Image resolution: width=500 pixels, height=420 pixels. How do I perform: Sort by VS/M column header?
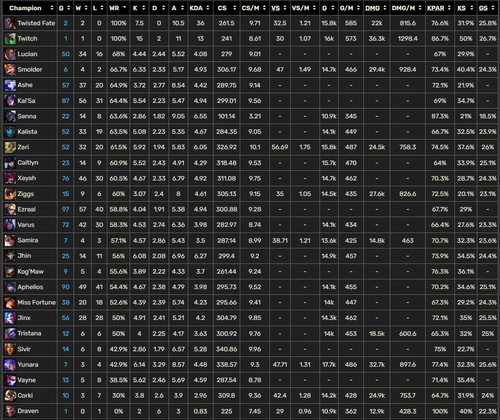click(305, 8)
